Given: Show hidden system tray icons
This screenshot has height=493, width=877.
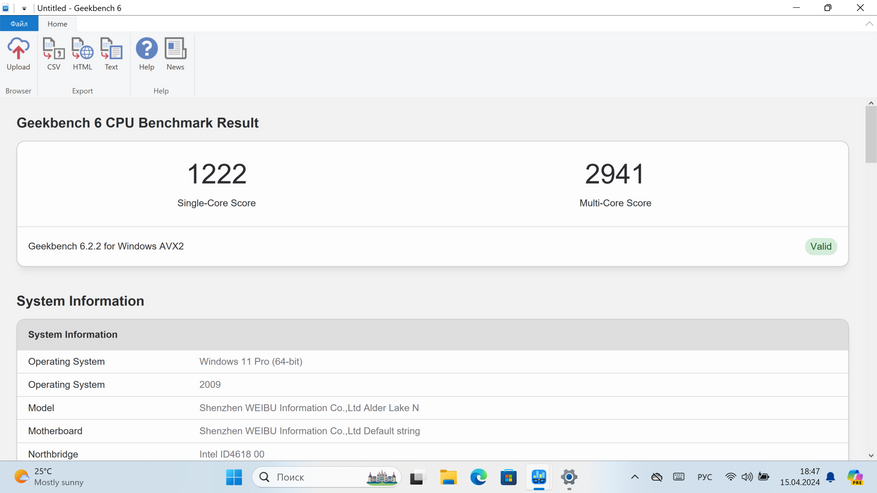Looking at the screenshot, I should coord(634,477).
